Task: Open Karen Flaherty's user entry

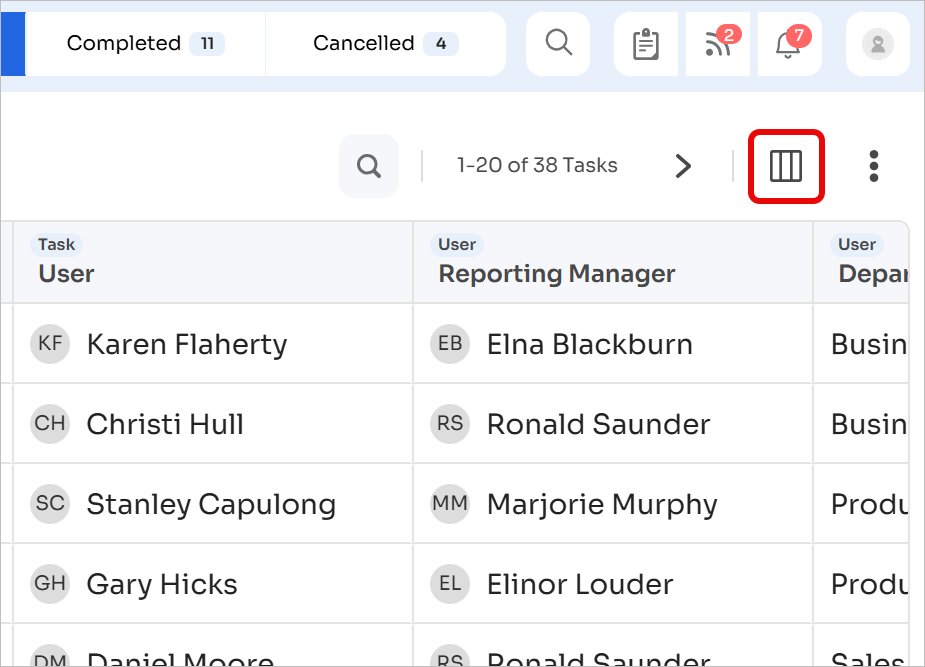Action: (187, 344)
